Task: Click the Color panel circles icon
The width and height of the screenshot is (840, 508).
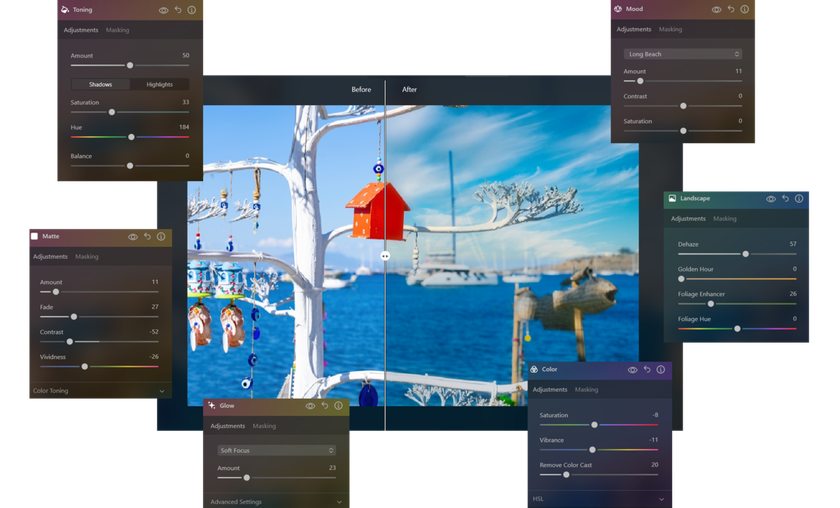Action: [x=534, y=369]
